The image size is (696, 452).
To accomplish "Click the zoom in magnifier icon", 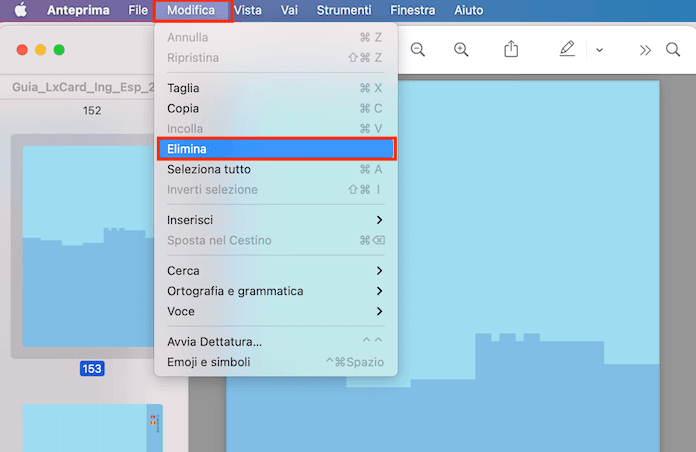I will (x=461, y=49).
